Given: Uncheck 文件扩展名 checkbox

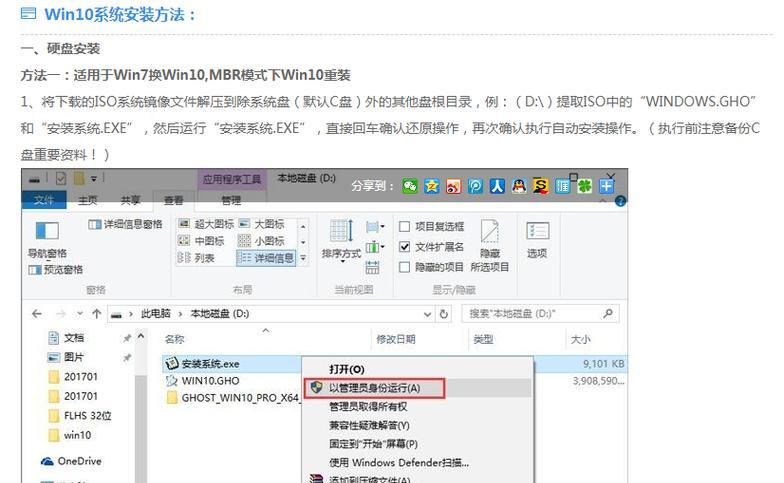Looking at the screenshot, I should click(404, 247).
